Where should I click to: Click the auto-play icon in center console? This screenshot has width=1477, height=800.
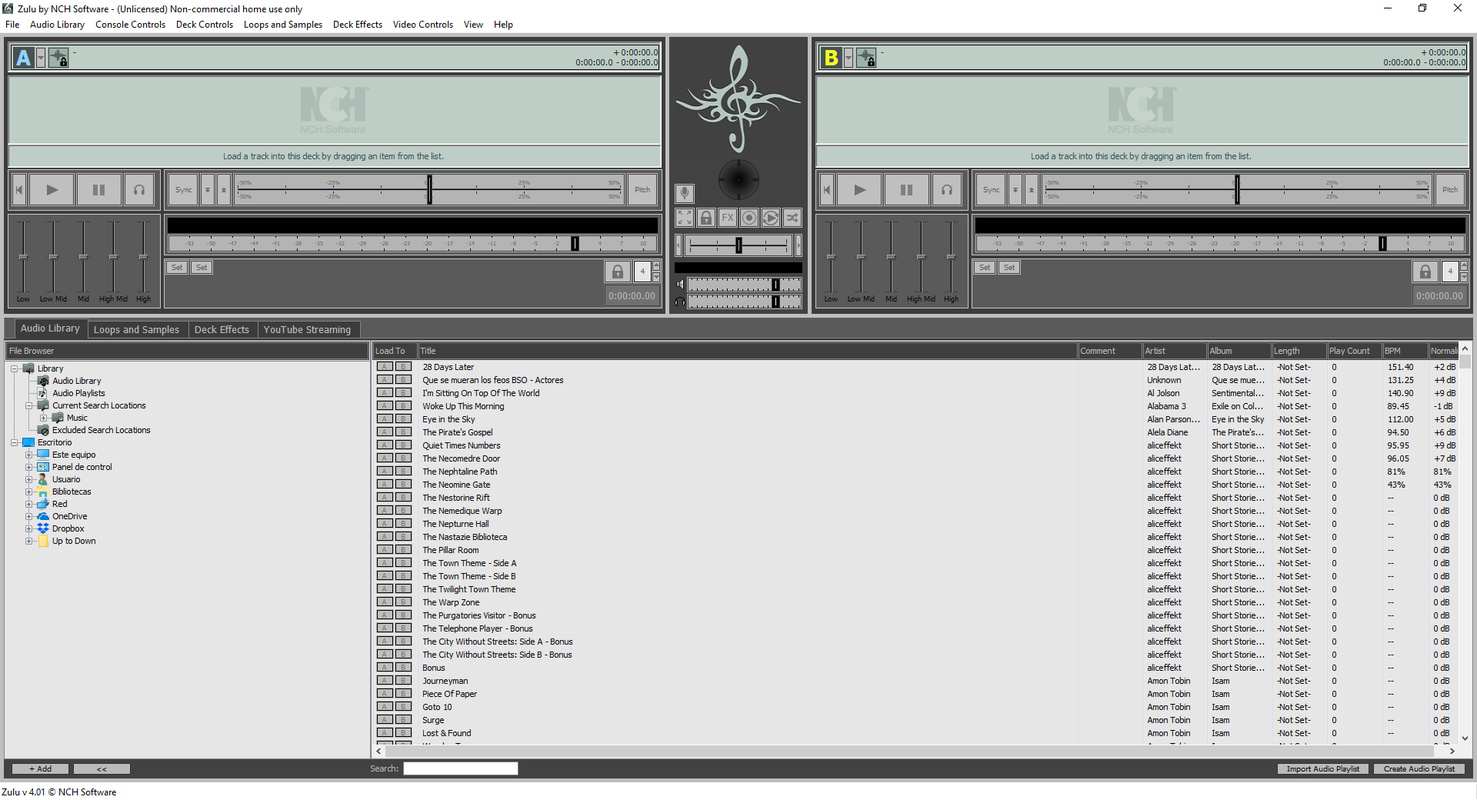click(x=771, y=217)
